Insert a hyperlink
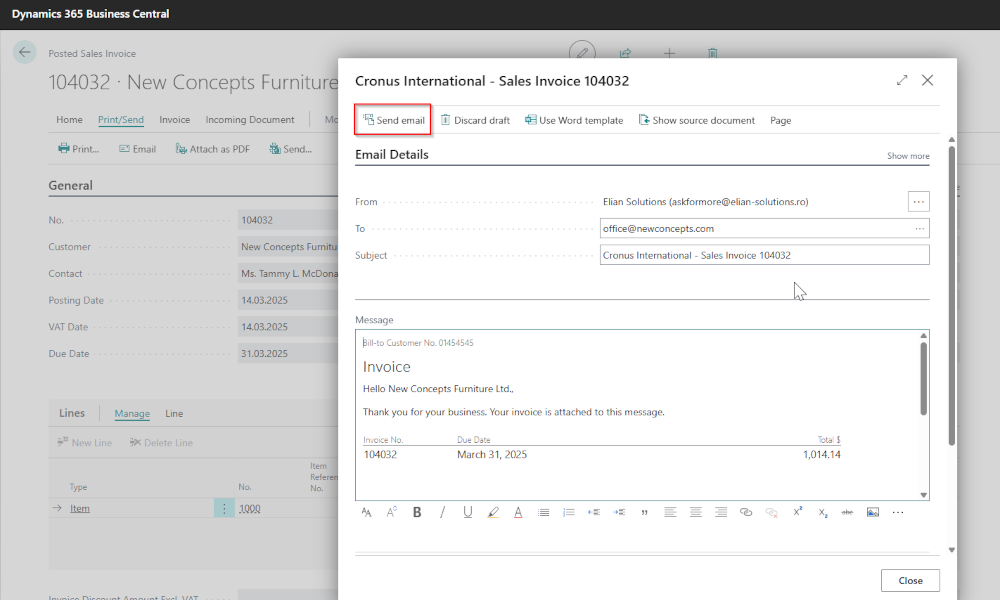1000x600 pixels. (746, 512)
